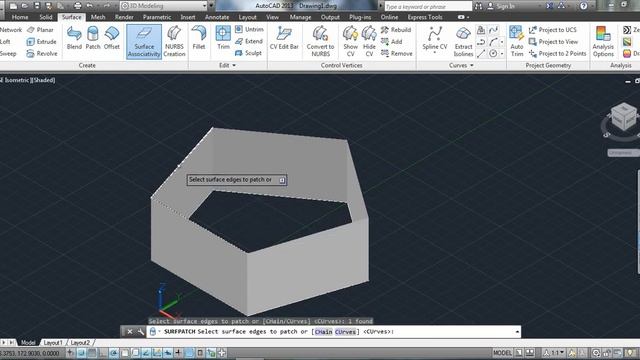
Task: Click Project to UCS
Action: tap(552, 30)
